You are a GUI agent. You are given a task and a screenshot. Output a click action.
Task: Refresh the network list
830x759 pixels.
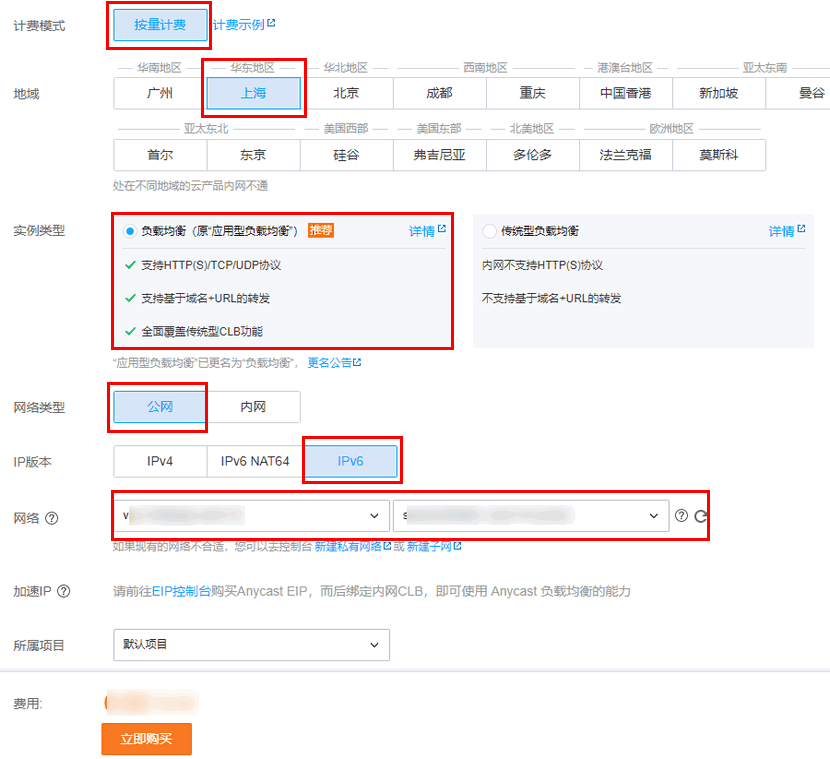(x=700, y=516)
